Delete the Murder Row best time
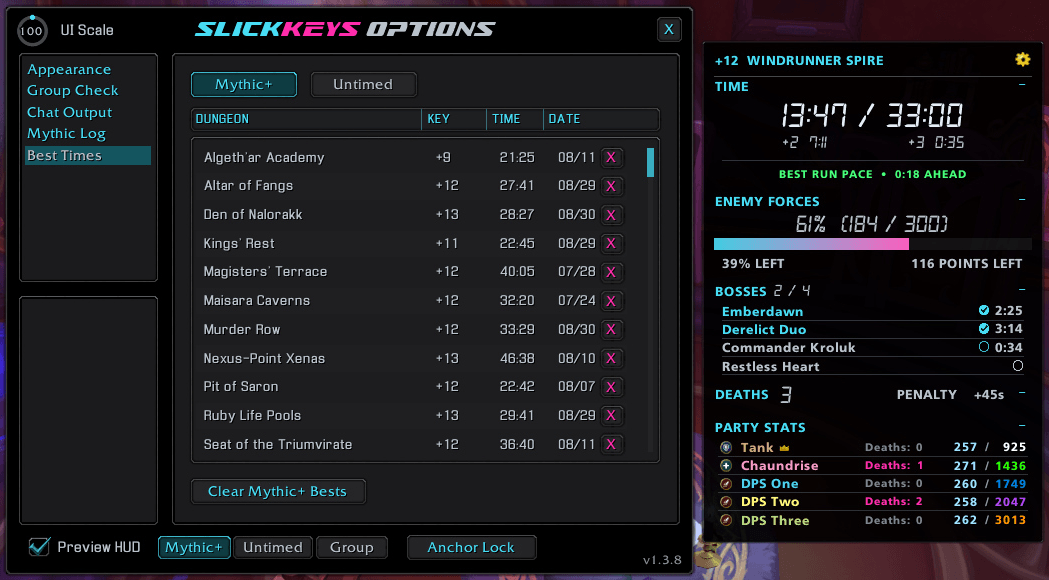This screenshot has width=1049, height=580. (611, 329)
